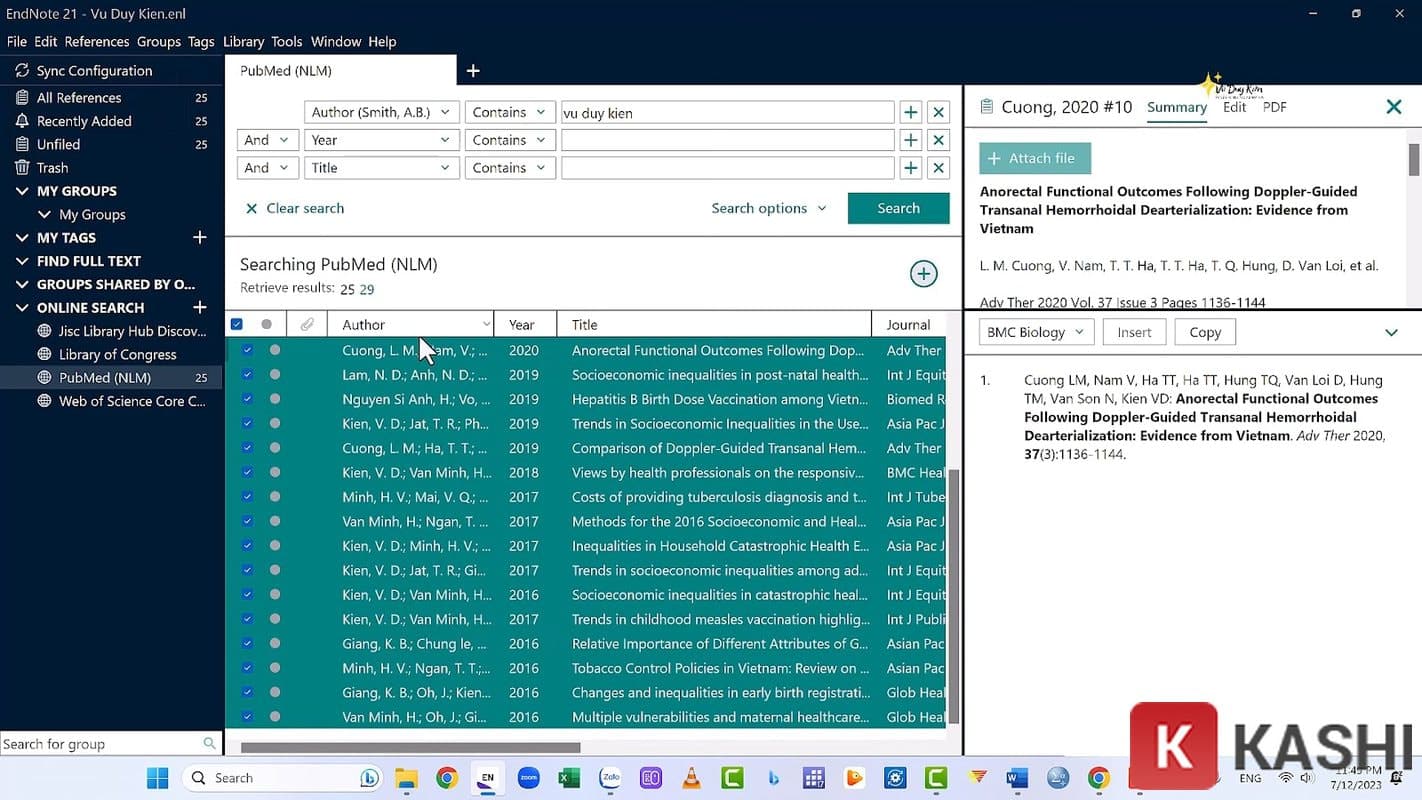Open the Trash bin icon
The image size is (1422, 800).
(22, 167)
